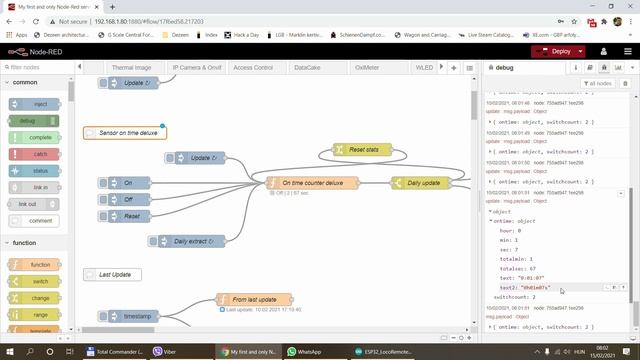This screenshot has height=360, width=640.
Task: Open the user account icon
Action: tap(604, 51)
